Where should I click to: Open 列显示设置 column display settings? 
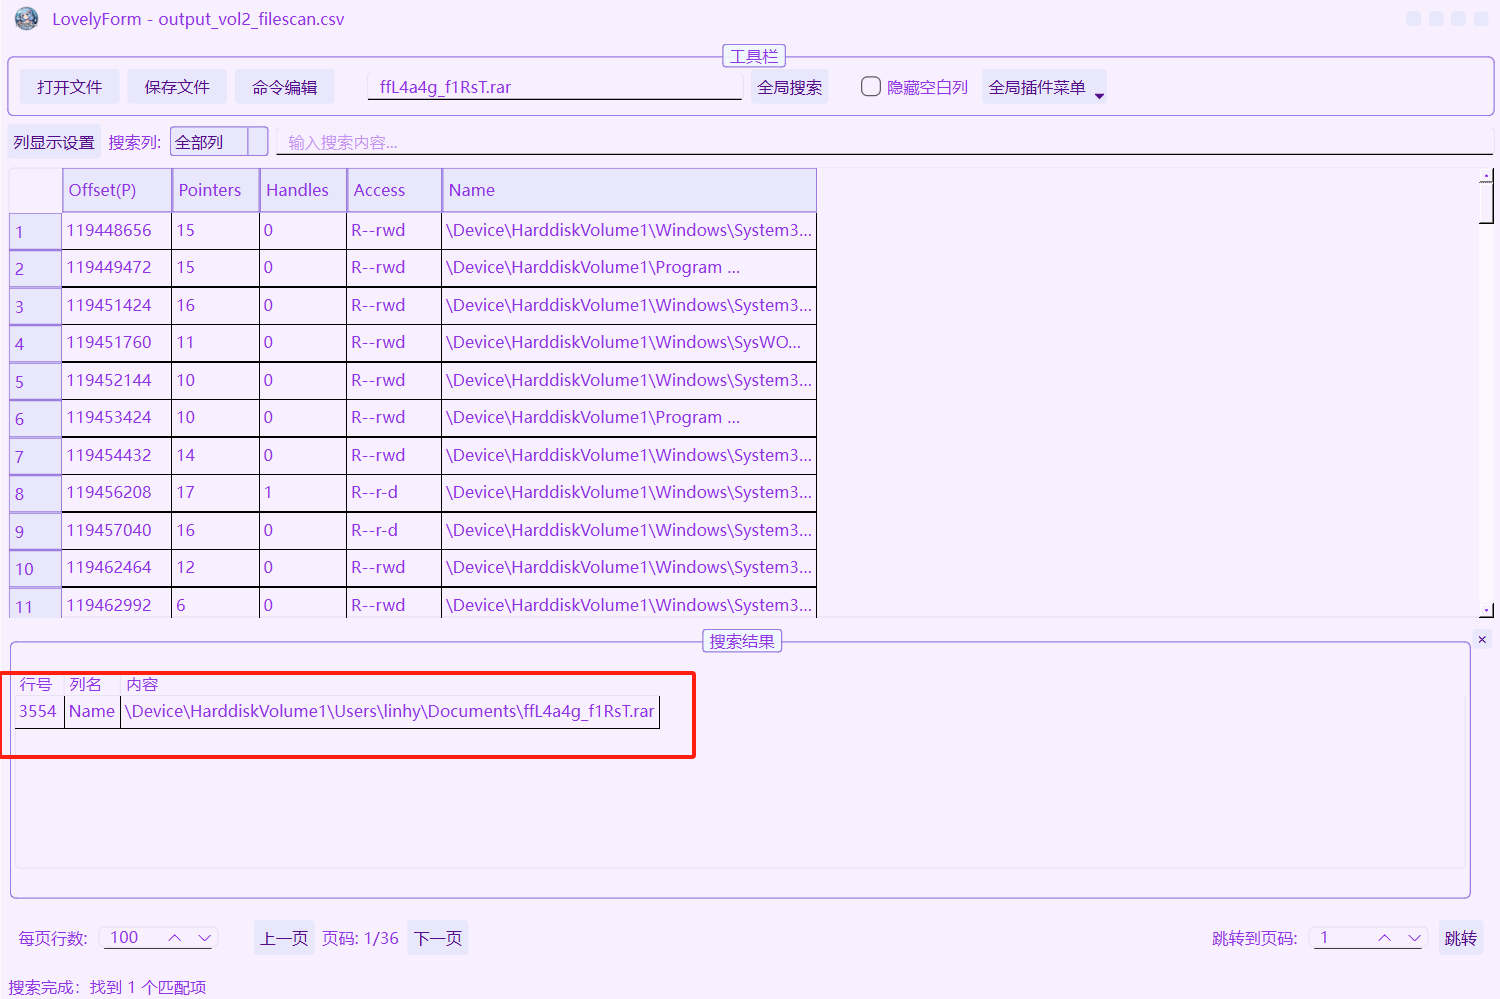[x=54, y=142]
